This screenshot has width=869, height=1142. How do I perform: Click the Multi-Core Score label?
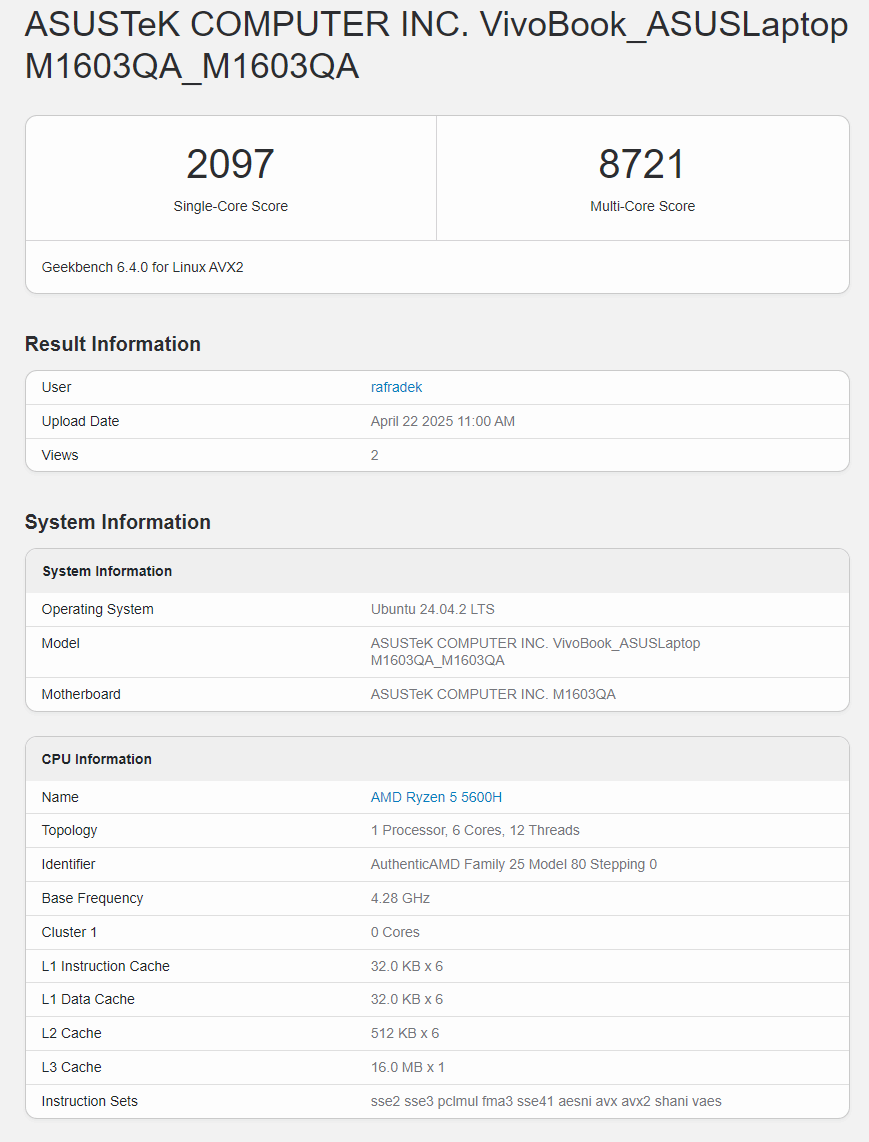[x=642, y=206]
